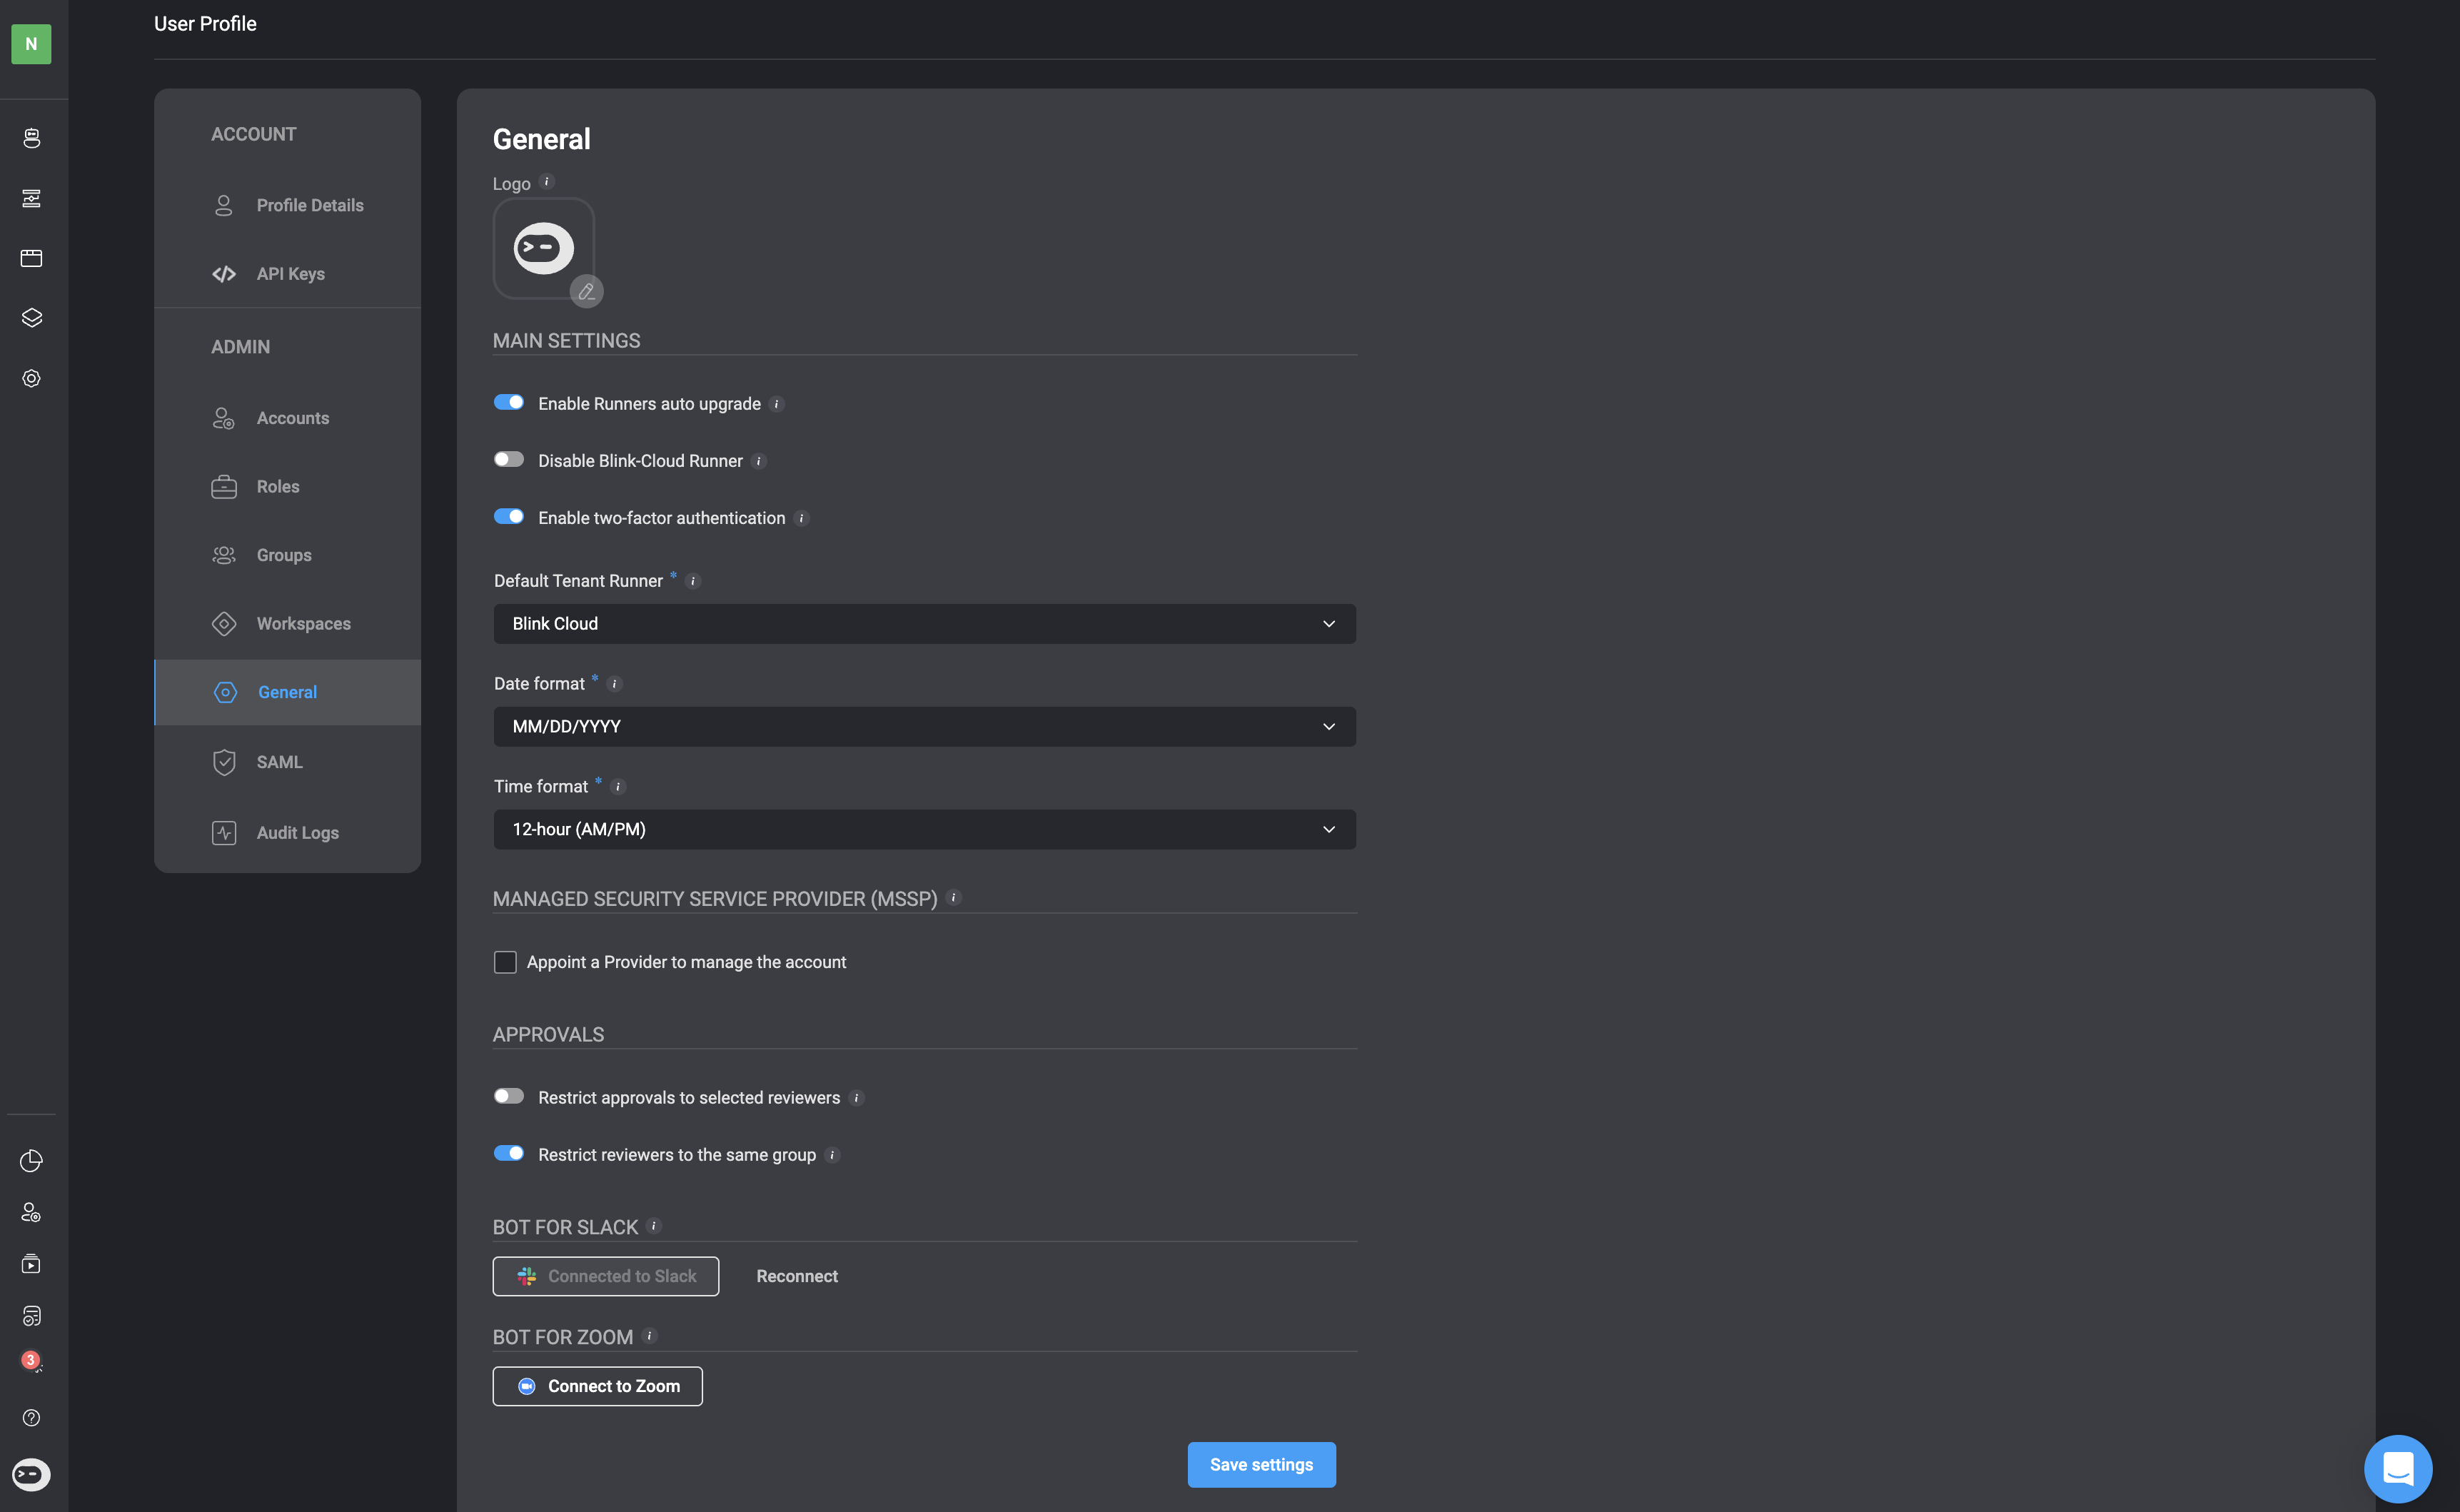Open the pie chart icon in sidebar
The width and height of the screenshot is (2460, 1512).
(31, 1161)
